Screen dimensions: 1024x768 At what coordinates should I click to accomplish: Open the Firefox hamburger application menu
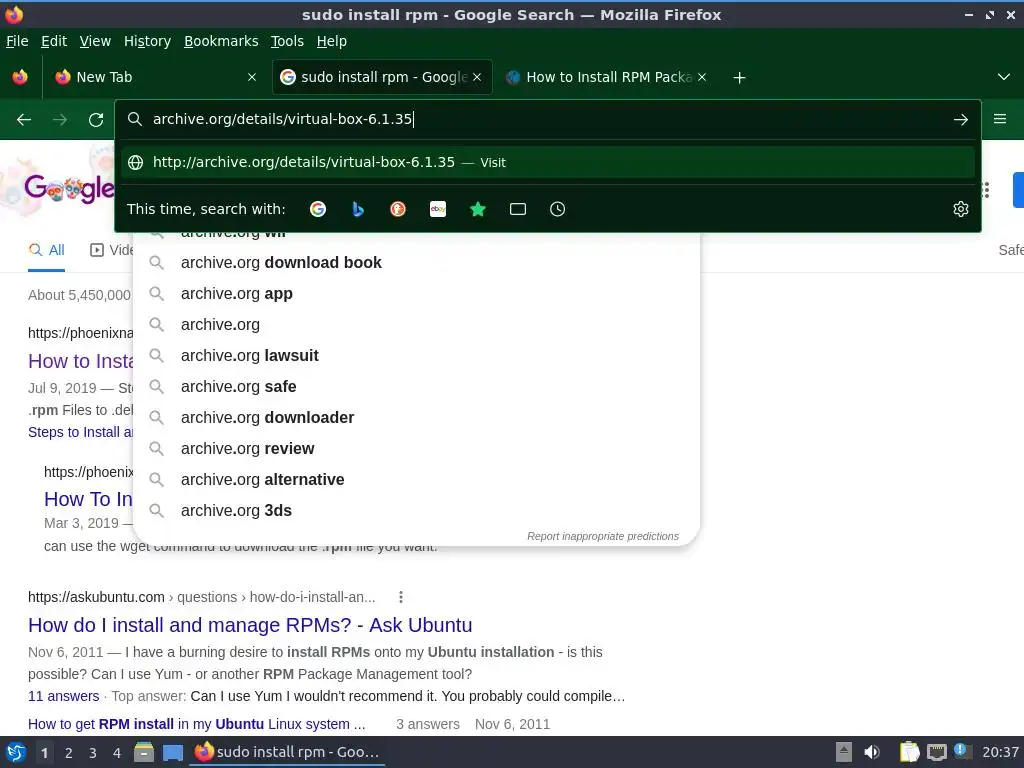(1000, 119)
